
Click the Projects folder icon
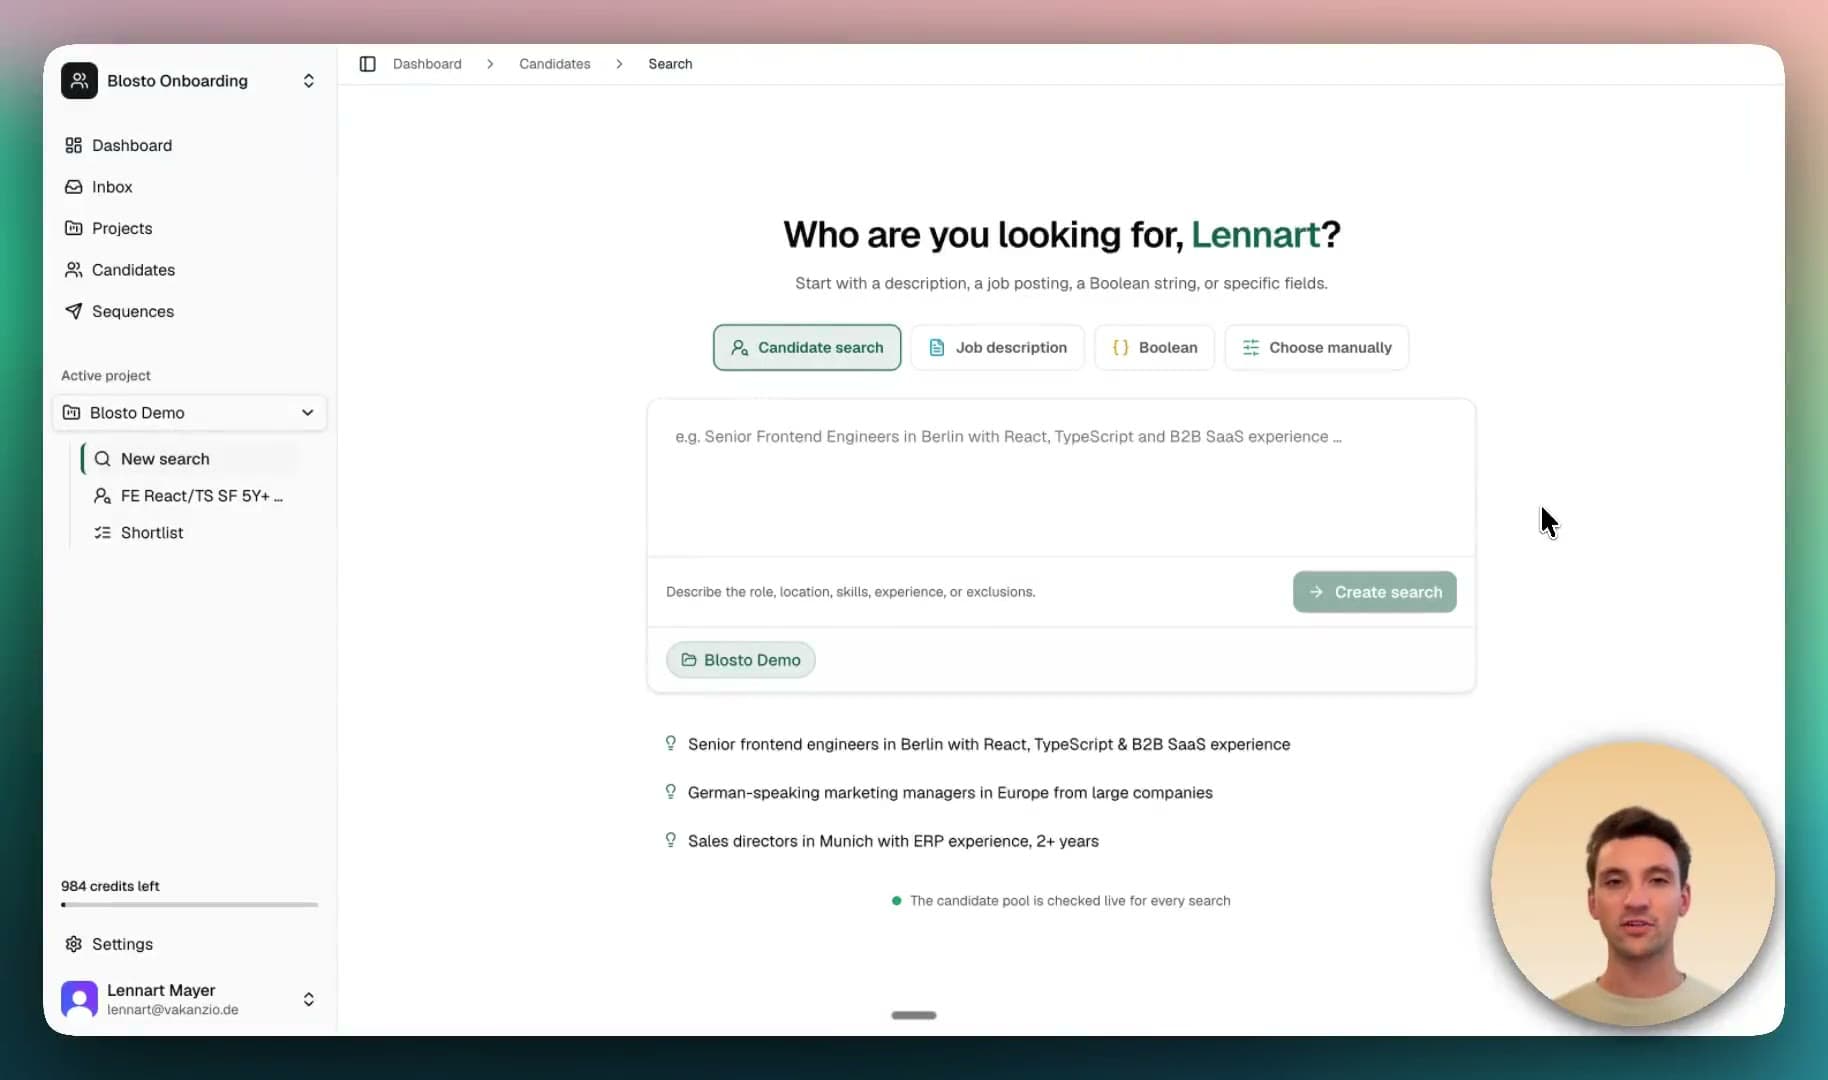(73, 228)
